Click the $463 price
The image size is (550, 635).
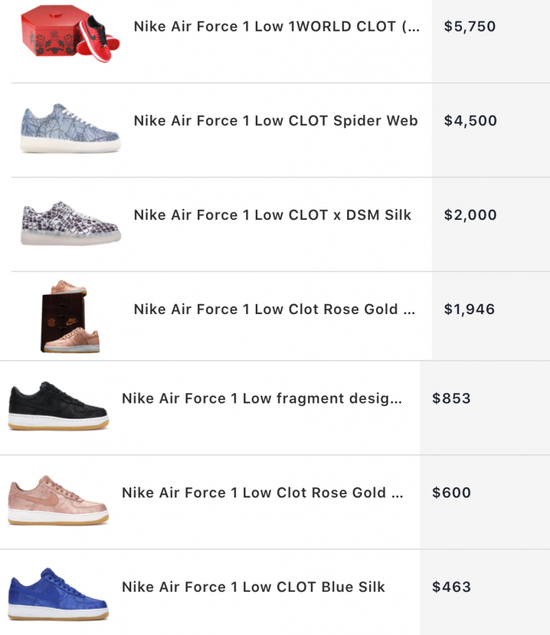pyautogui.click(x=451, y=587)
